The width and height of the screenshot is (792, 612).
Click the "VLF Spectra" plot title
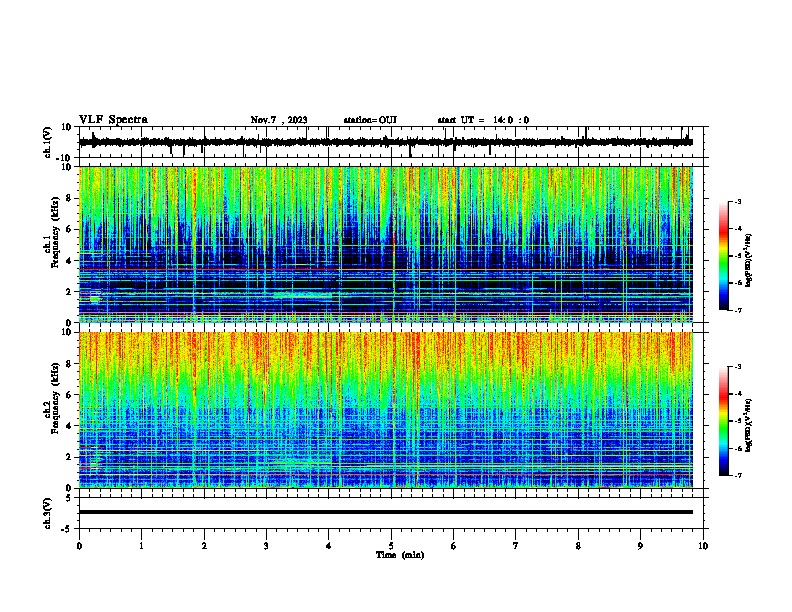113,120
